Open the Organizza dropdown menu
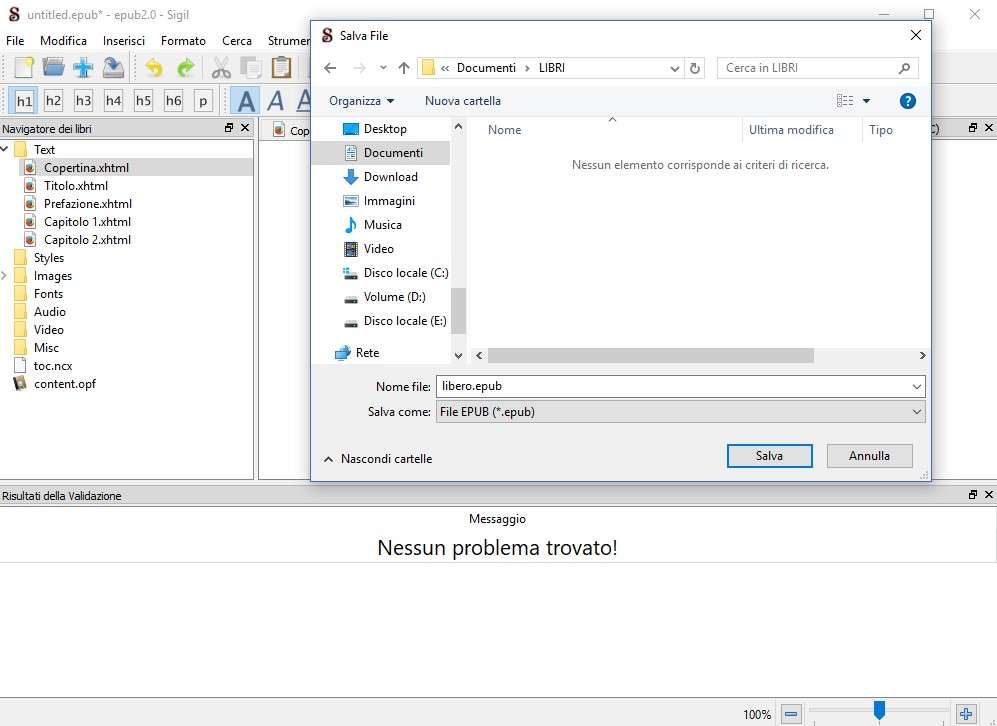Screen dimensions: 997x726 [361, 101]
